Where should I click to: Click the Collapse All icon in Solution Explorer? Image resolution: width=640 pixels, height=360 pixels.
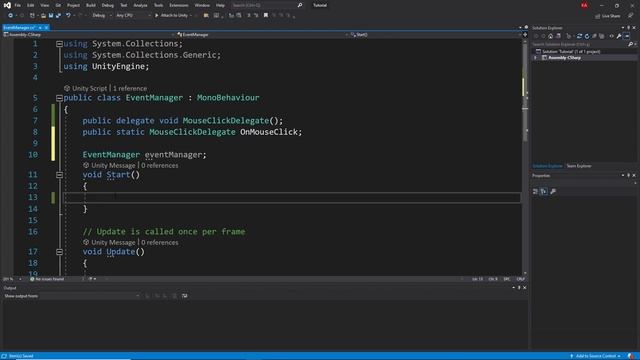(594, 36)
